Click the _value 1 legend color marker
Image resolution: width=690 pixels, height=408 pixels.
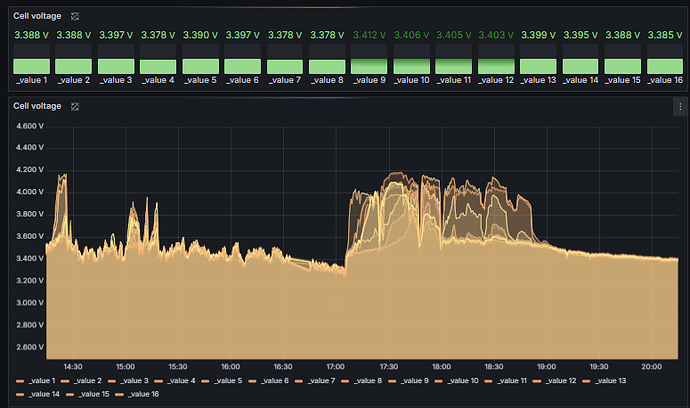click(x=21, y=381)
